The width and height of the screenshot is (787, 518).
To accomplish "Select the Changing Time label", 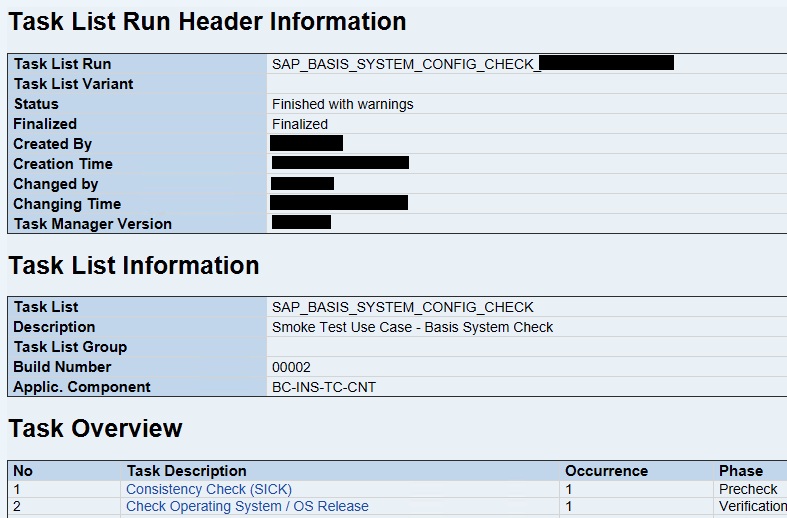I will [x=67, y=204].
